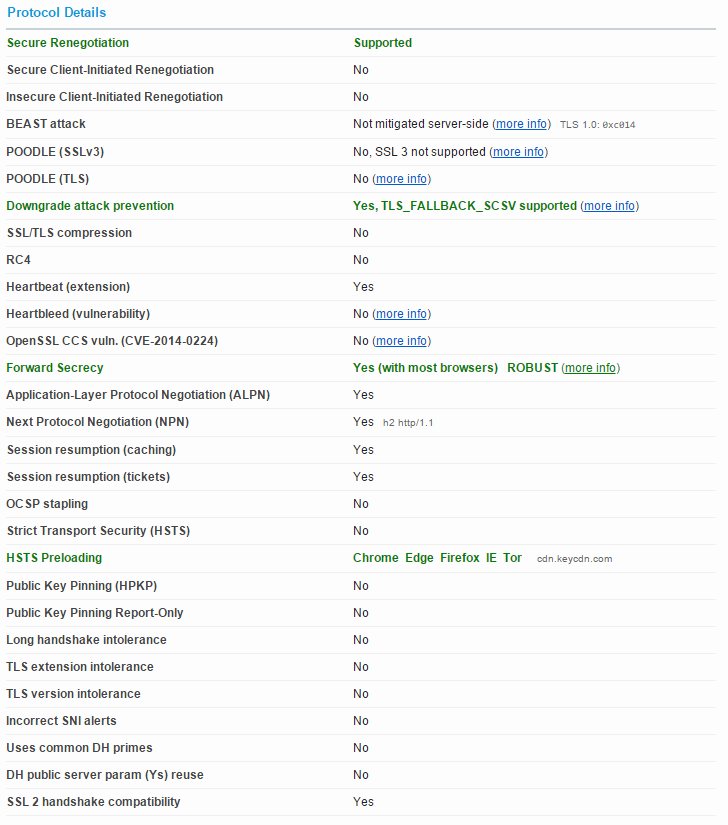Click TLS version intolerance label

(73, 694)
